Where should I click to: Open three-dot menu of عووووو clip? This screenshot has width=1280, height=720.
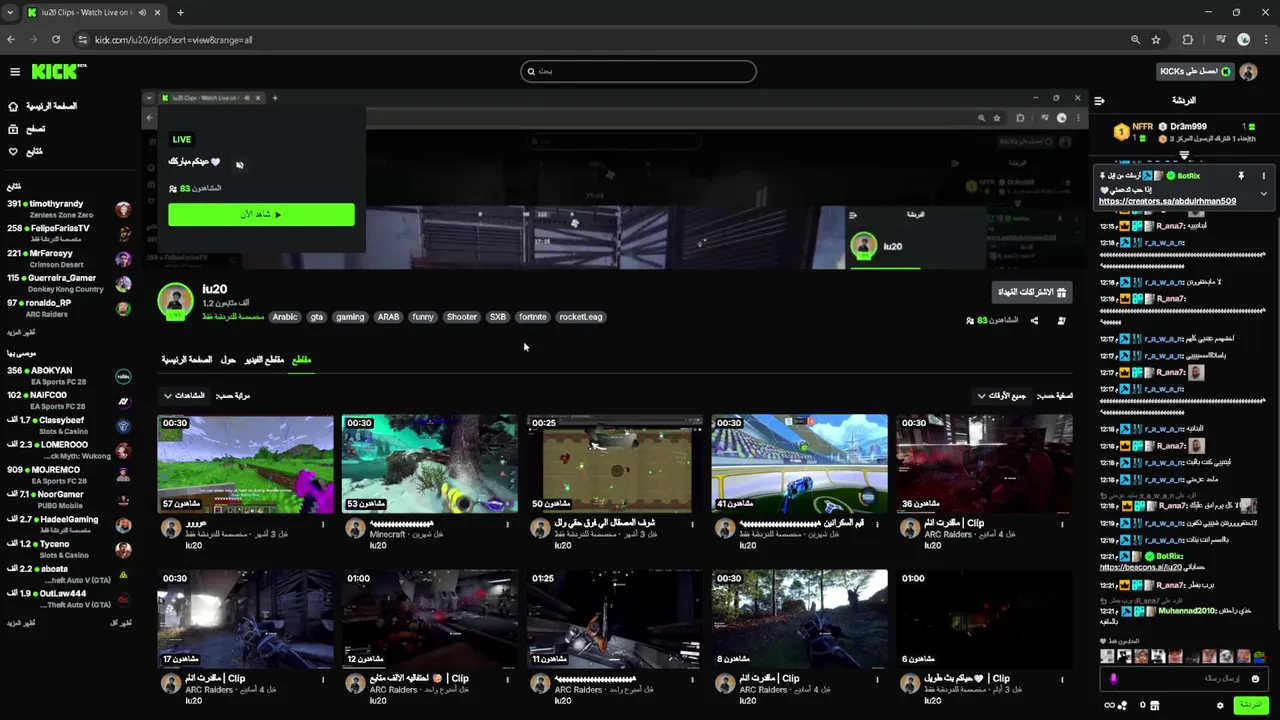[323, 524]
